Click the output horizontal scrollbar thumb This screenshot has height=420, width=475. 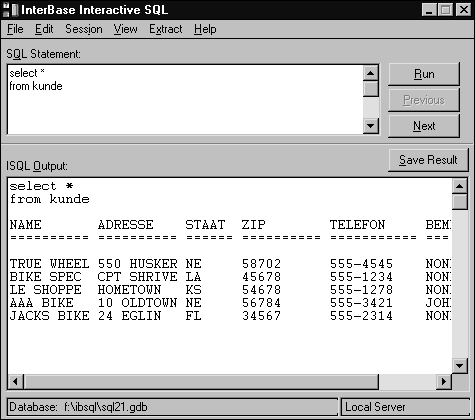[201, 381]
